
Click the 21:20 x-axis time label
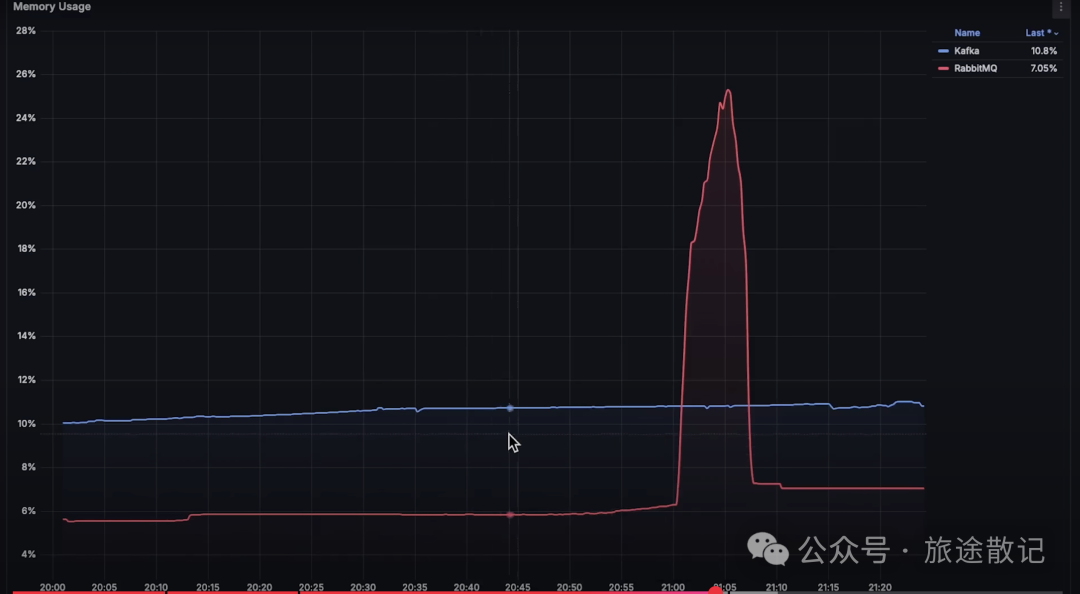[x=880, y=588]
